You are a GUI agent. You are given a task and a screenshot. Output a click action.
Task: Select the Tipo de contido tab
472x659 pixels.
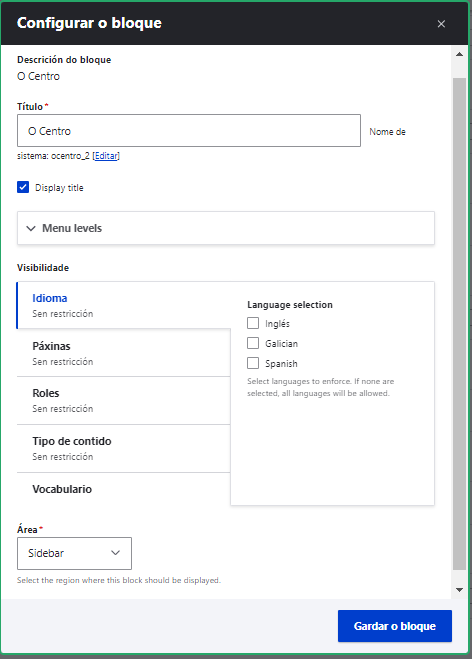click(124, 448)
